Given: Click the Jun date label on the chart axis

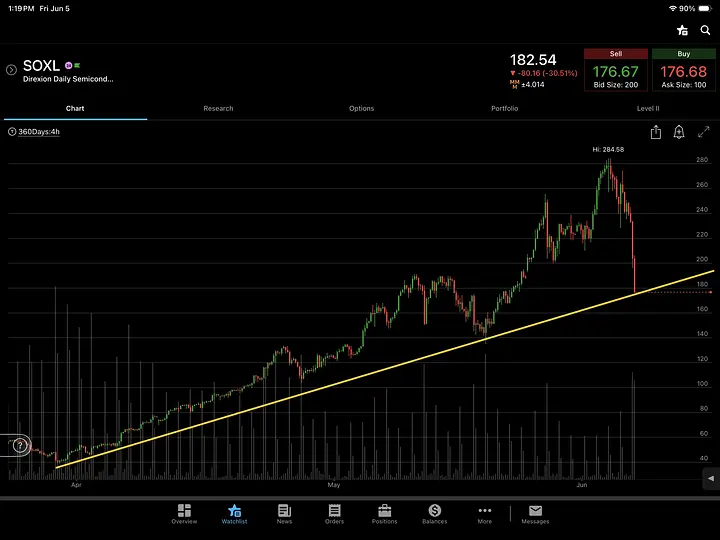Looking at the screenshot, I should click(582, 485).
